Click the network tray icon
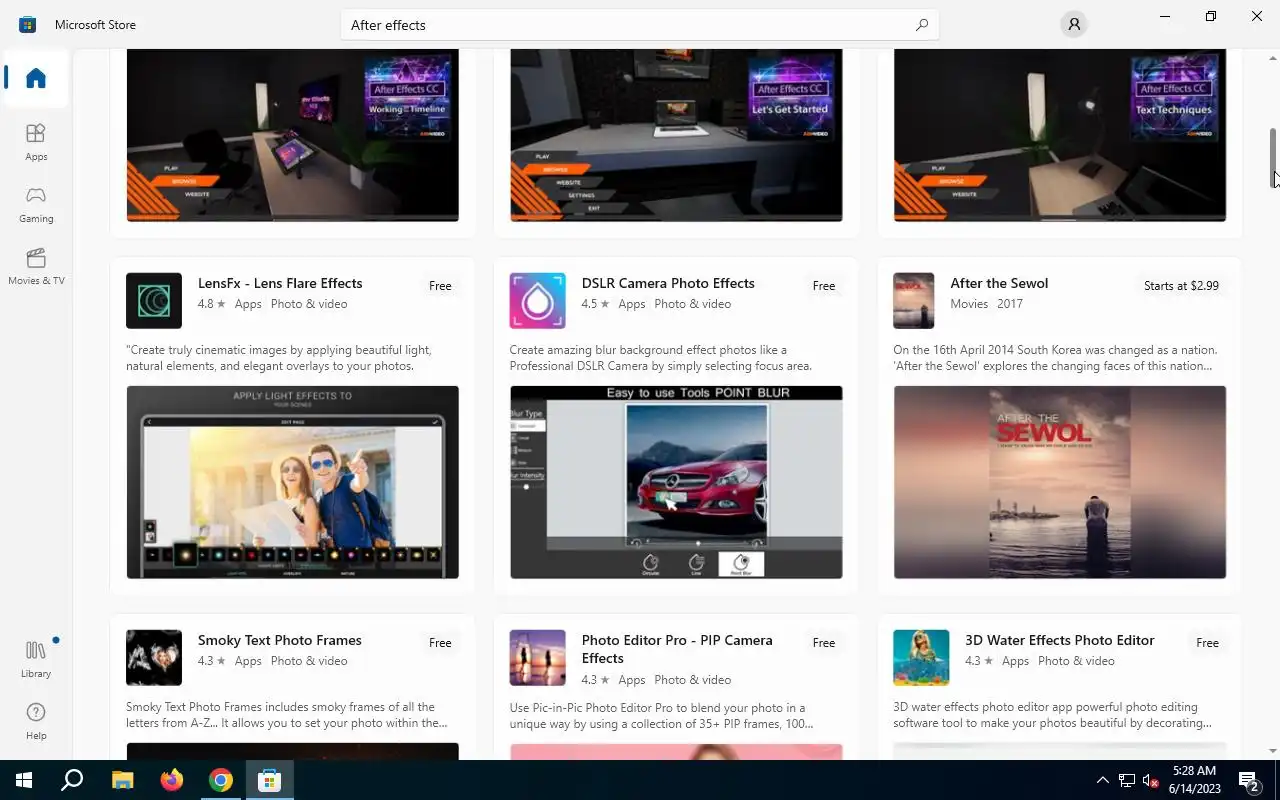The image size is (1280, 800). (x=1127, y=780)
